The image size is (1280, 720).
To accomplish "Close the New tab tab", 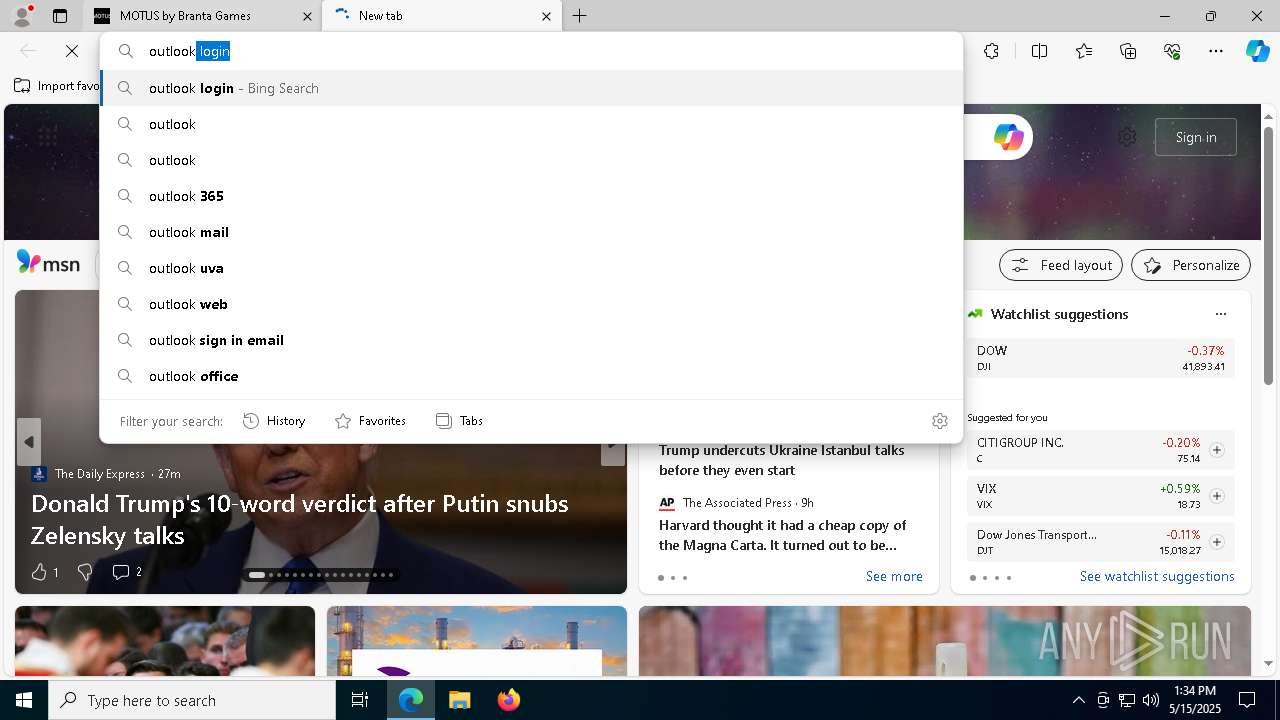I will 546,16.
